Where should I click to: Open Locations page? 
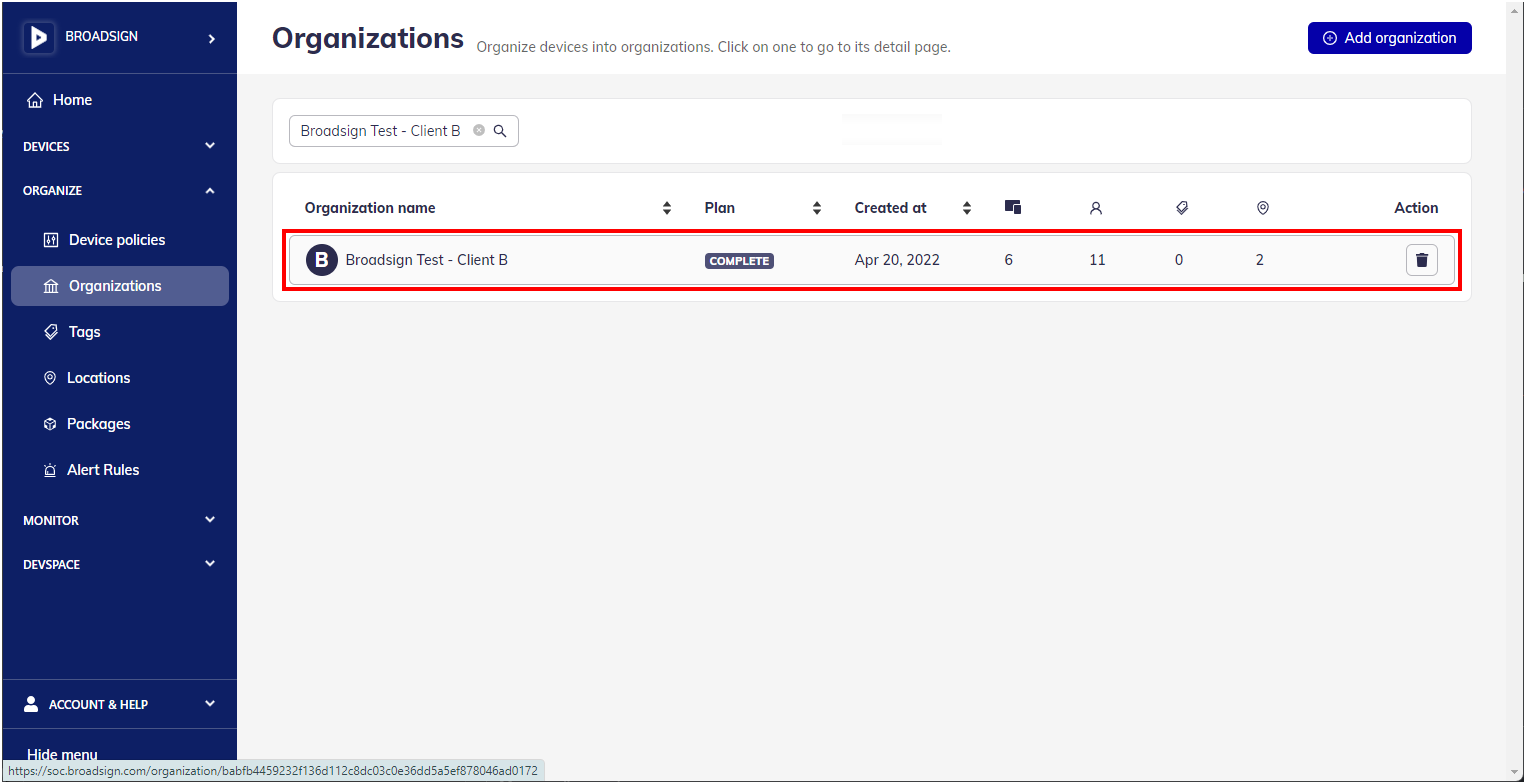pos(98,378)
